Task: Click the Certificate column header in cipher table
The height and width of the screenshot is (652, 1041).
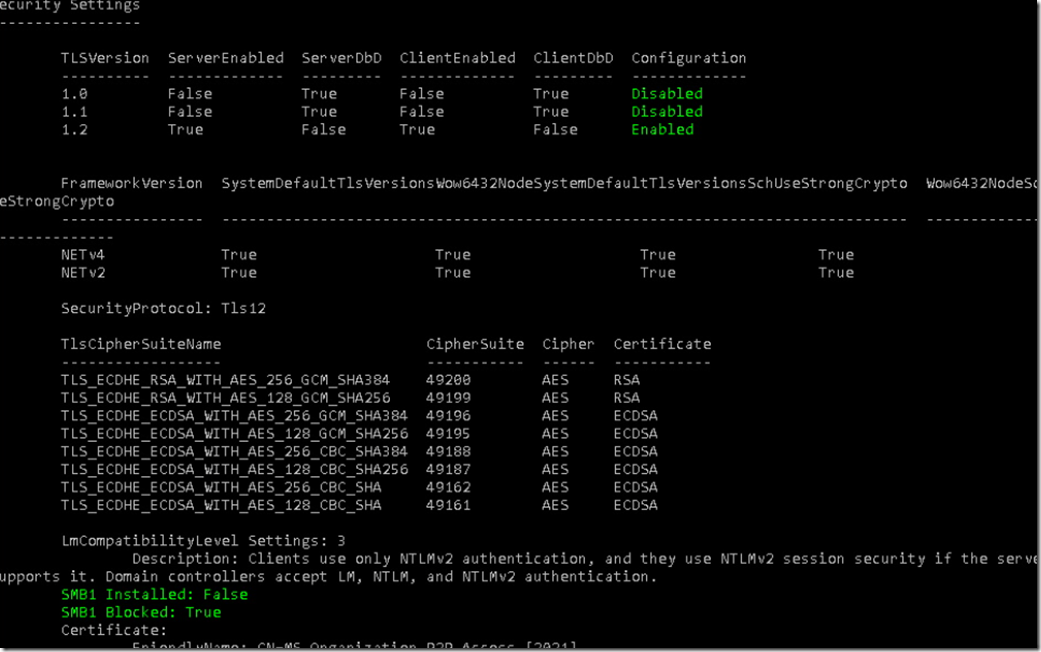Action: (662, 344)
